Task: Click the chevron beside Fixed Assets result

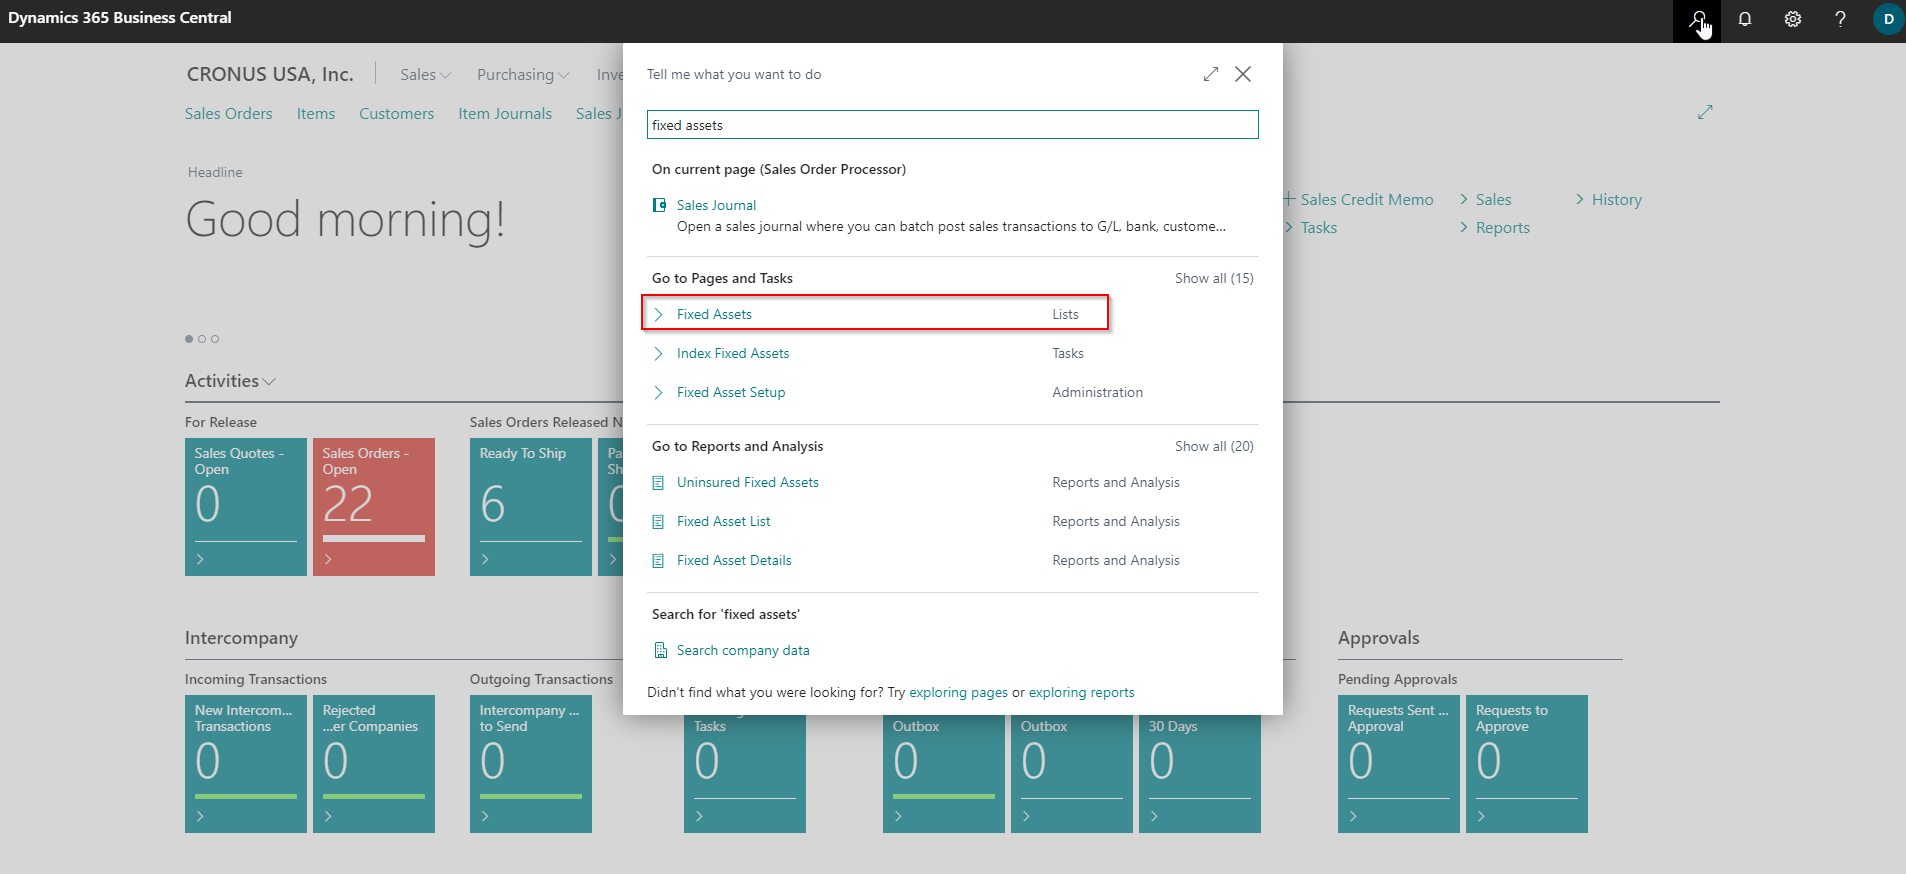Action: 658,314
